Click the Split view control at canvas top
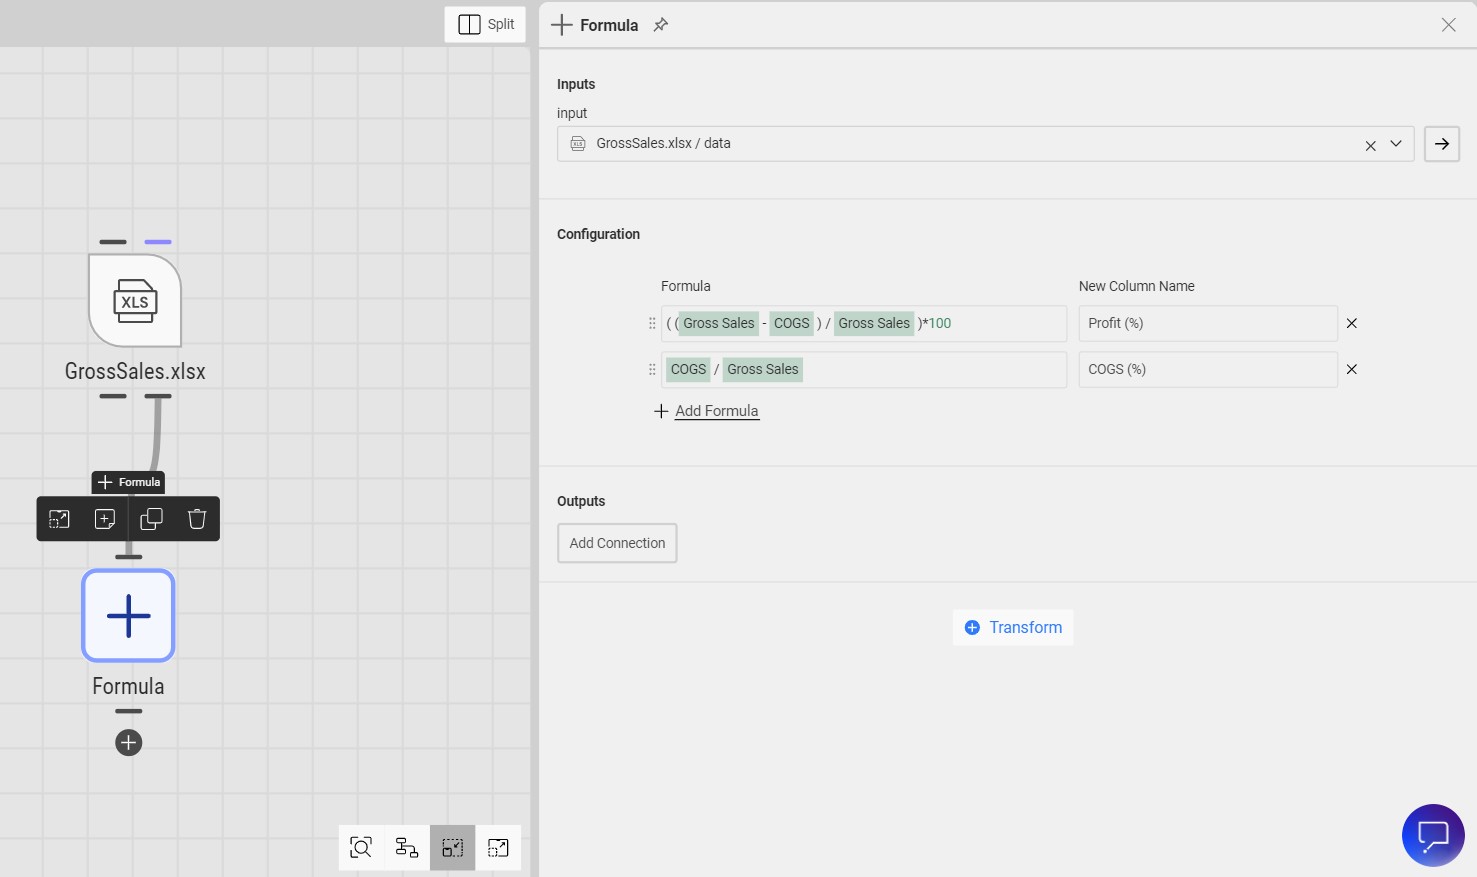This screenshot has height=877, width=1477. [484, 24]
